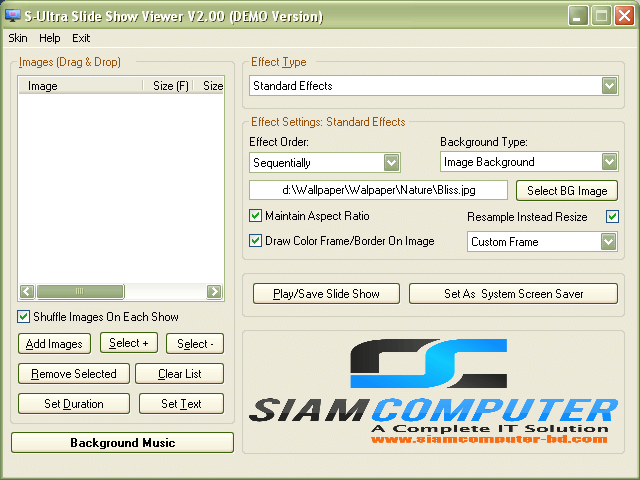Screen dimensions: 640x480
Task: Toggle Shuffle Images On Each Show
Action: tap(24, 317)
